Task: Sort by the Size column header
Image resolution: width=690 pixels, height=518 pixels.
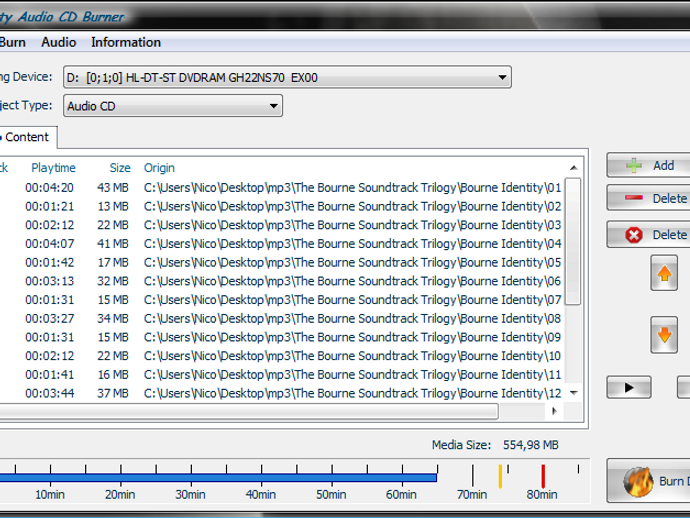Action: pyautogui.click(x=120, y=168)
